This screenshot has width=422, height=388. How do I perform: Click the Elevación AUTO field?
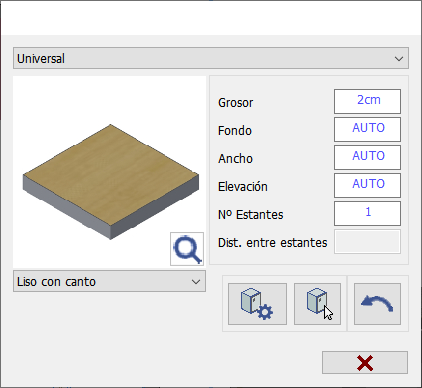[367, 185]
